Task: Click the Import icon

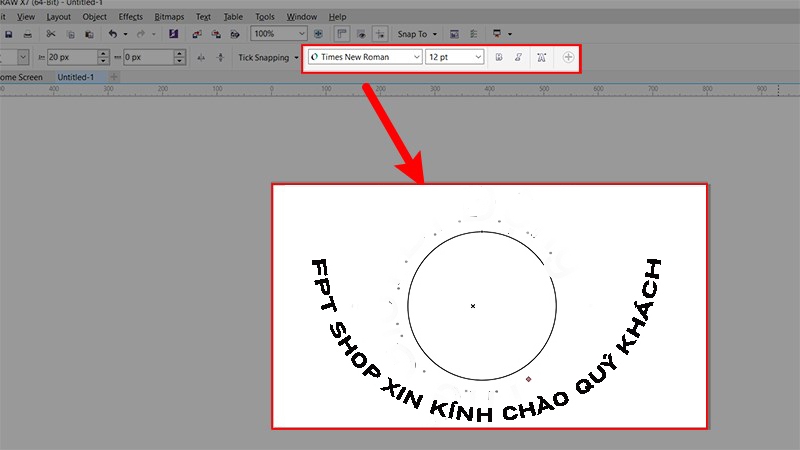Action: tap(197, 34)
